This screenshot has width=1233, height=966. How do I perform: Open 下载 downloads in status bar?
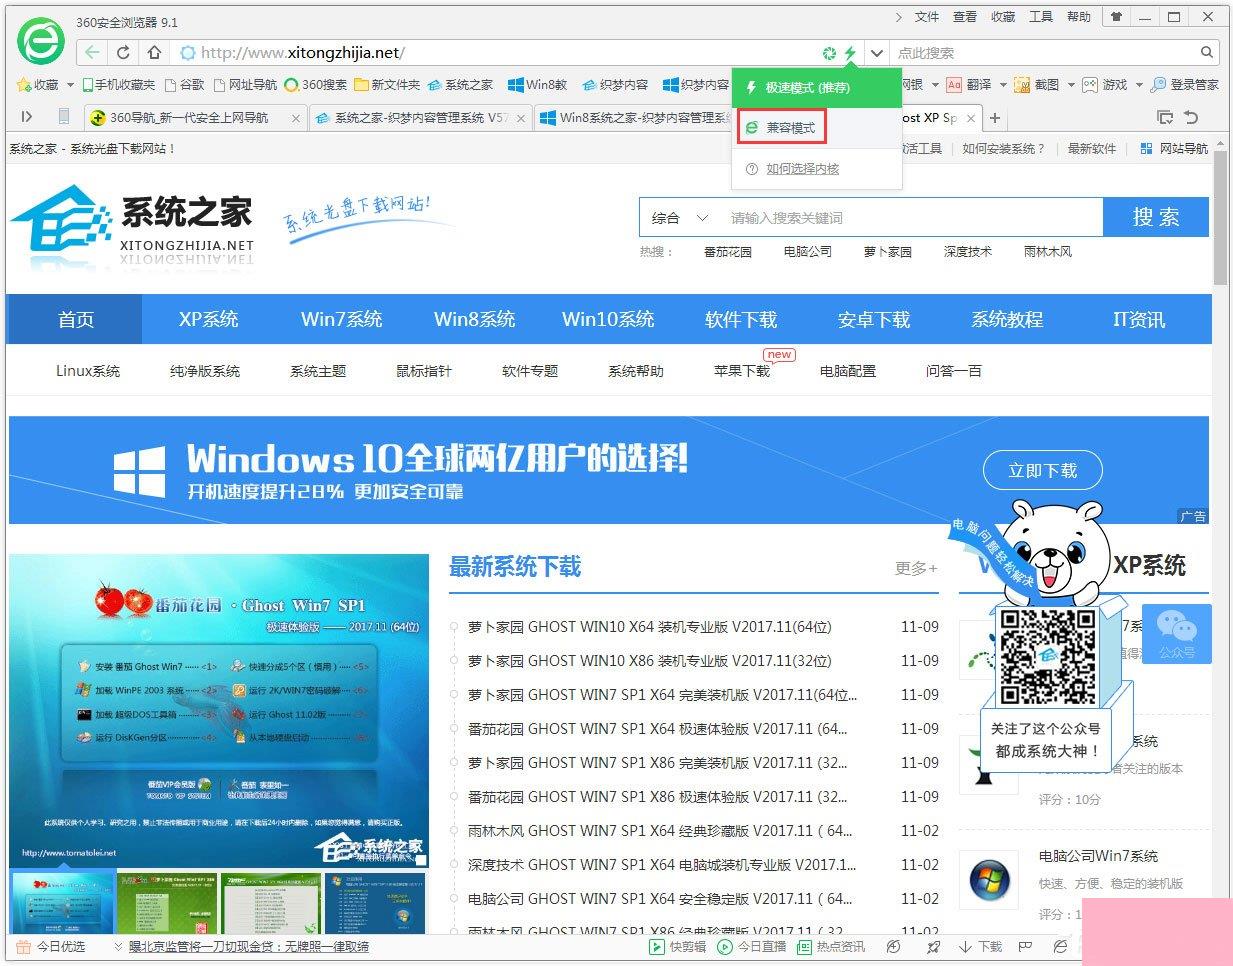tap(980, 946)
